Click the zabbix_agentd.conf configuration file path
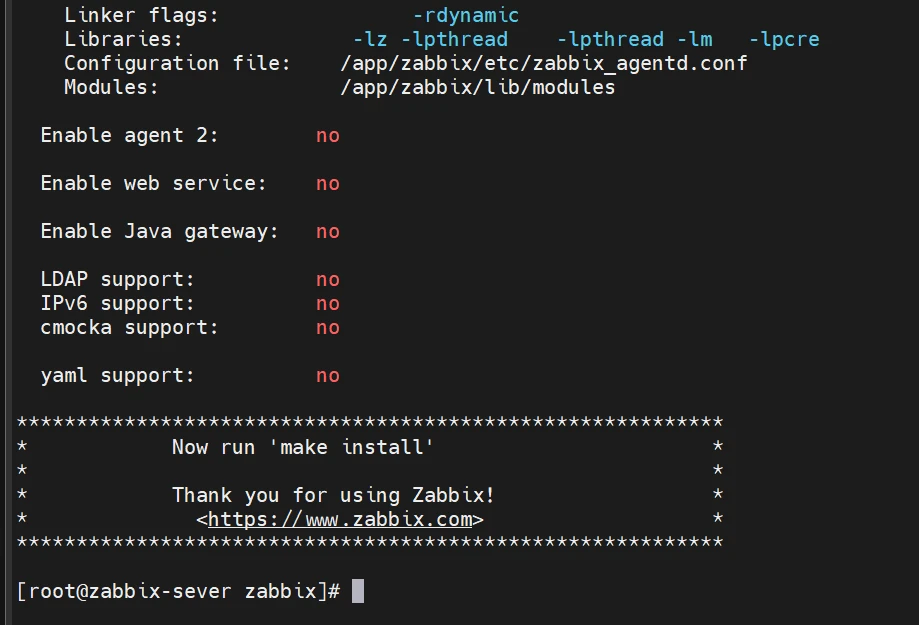 (x=543, y=63)
